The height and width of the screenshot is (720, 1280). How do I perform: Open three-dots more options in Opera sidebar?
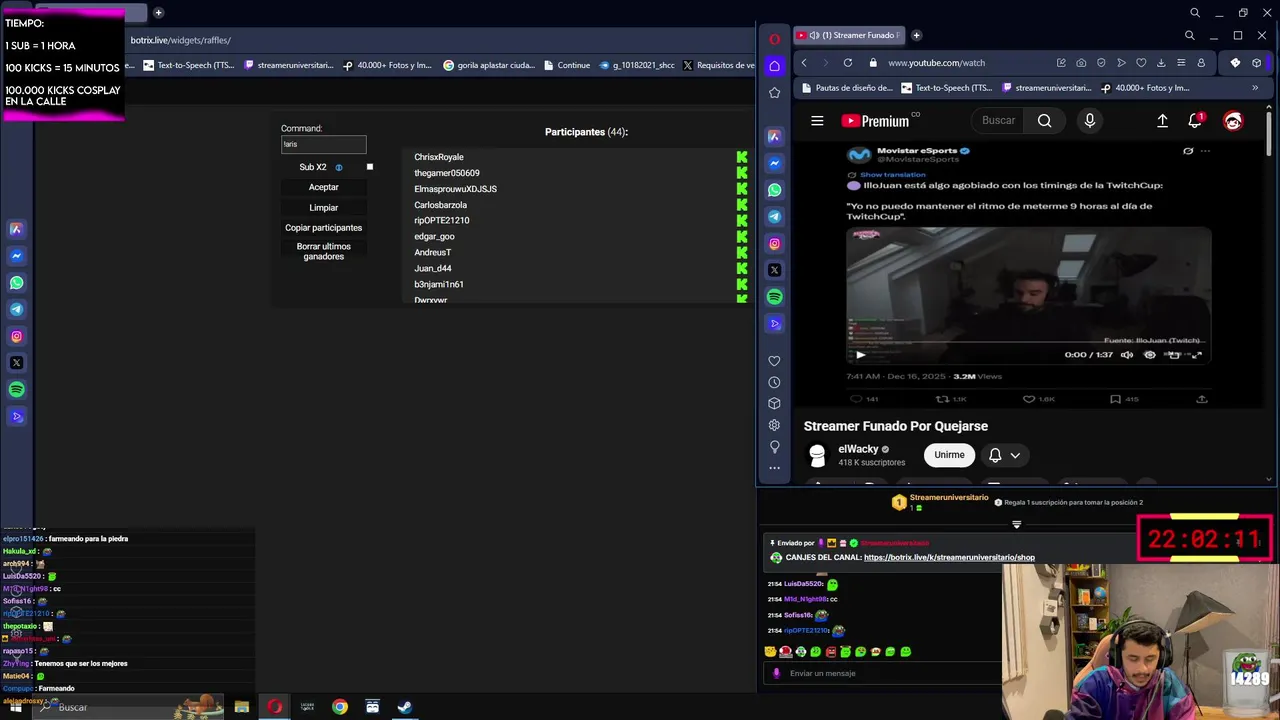[774, 468]
